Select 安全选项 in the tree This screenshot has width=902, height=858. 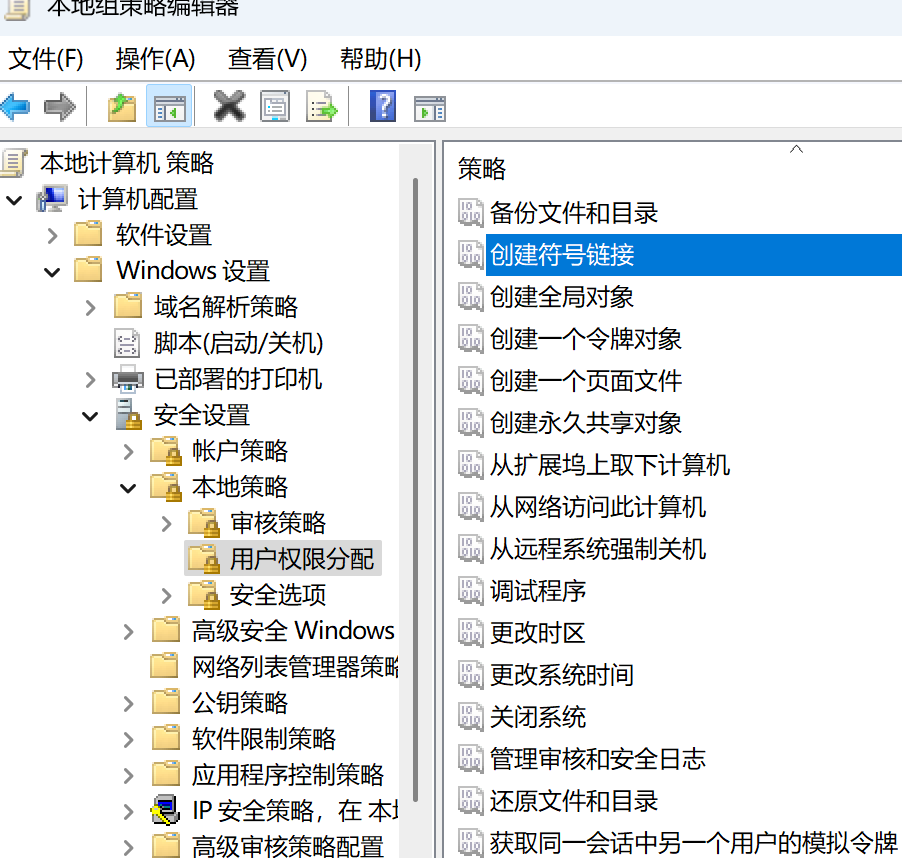[277, 596]
